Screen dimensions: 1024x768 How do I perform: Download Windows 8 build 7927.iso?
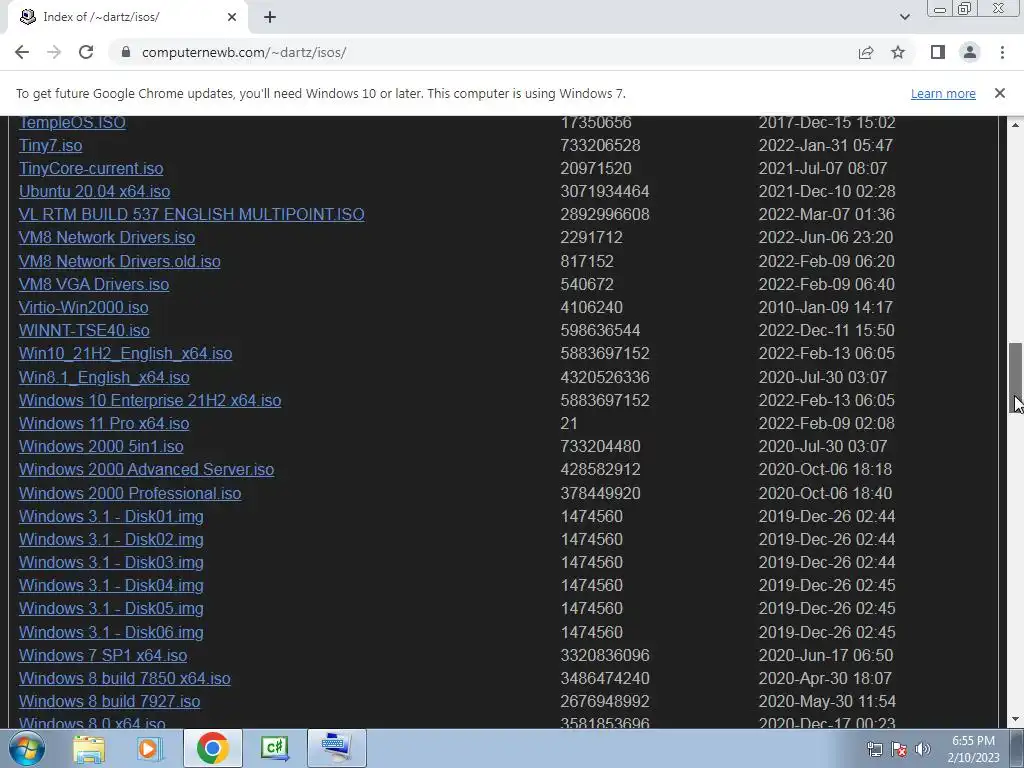110,701
